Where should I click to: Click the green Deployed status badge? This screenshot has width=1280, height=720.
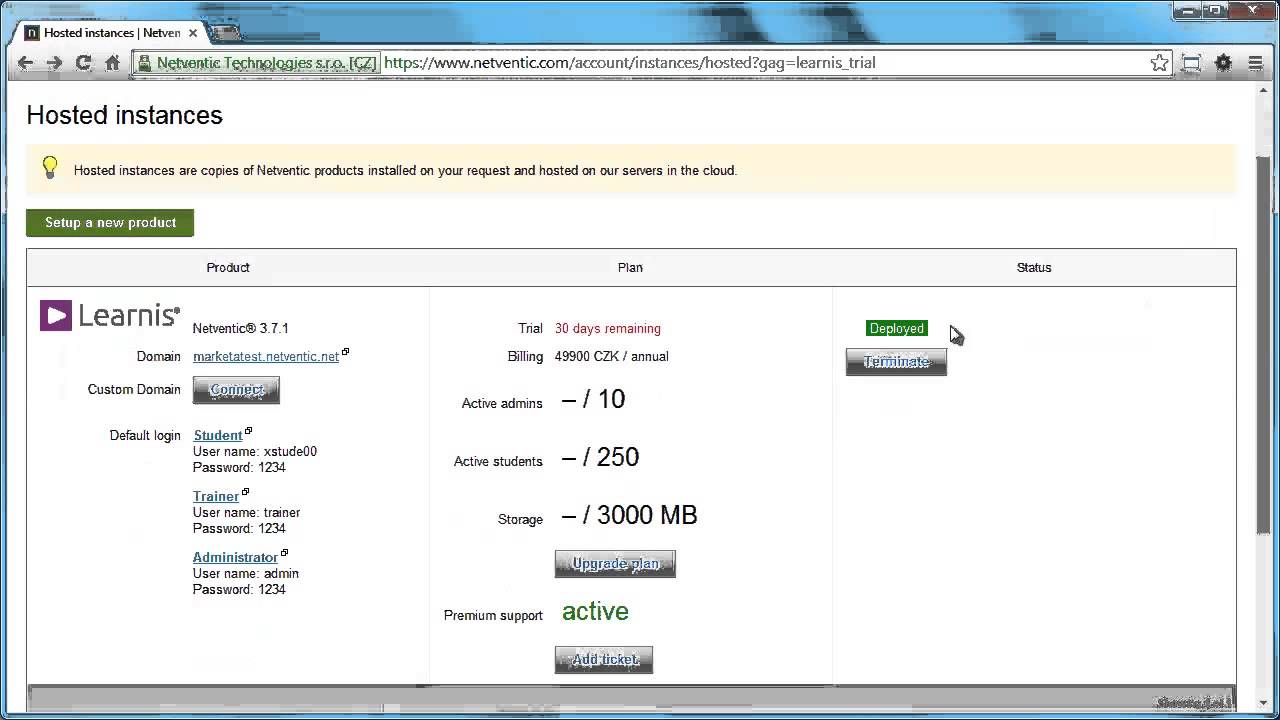tap(897, 329)
